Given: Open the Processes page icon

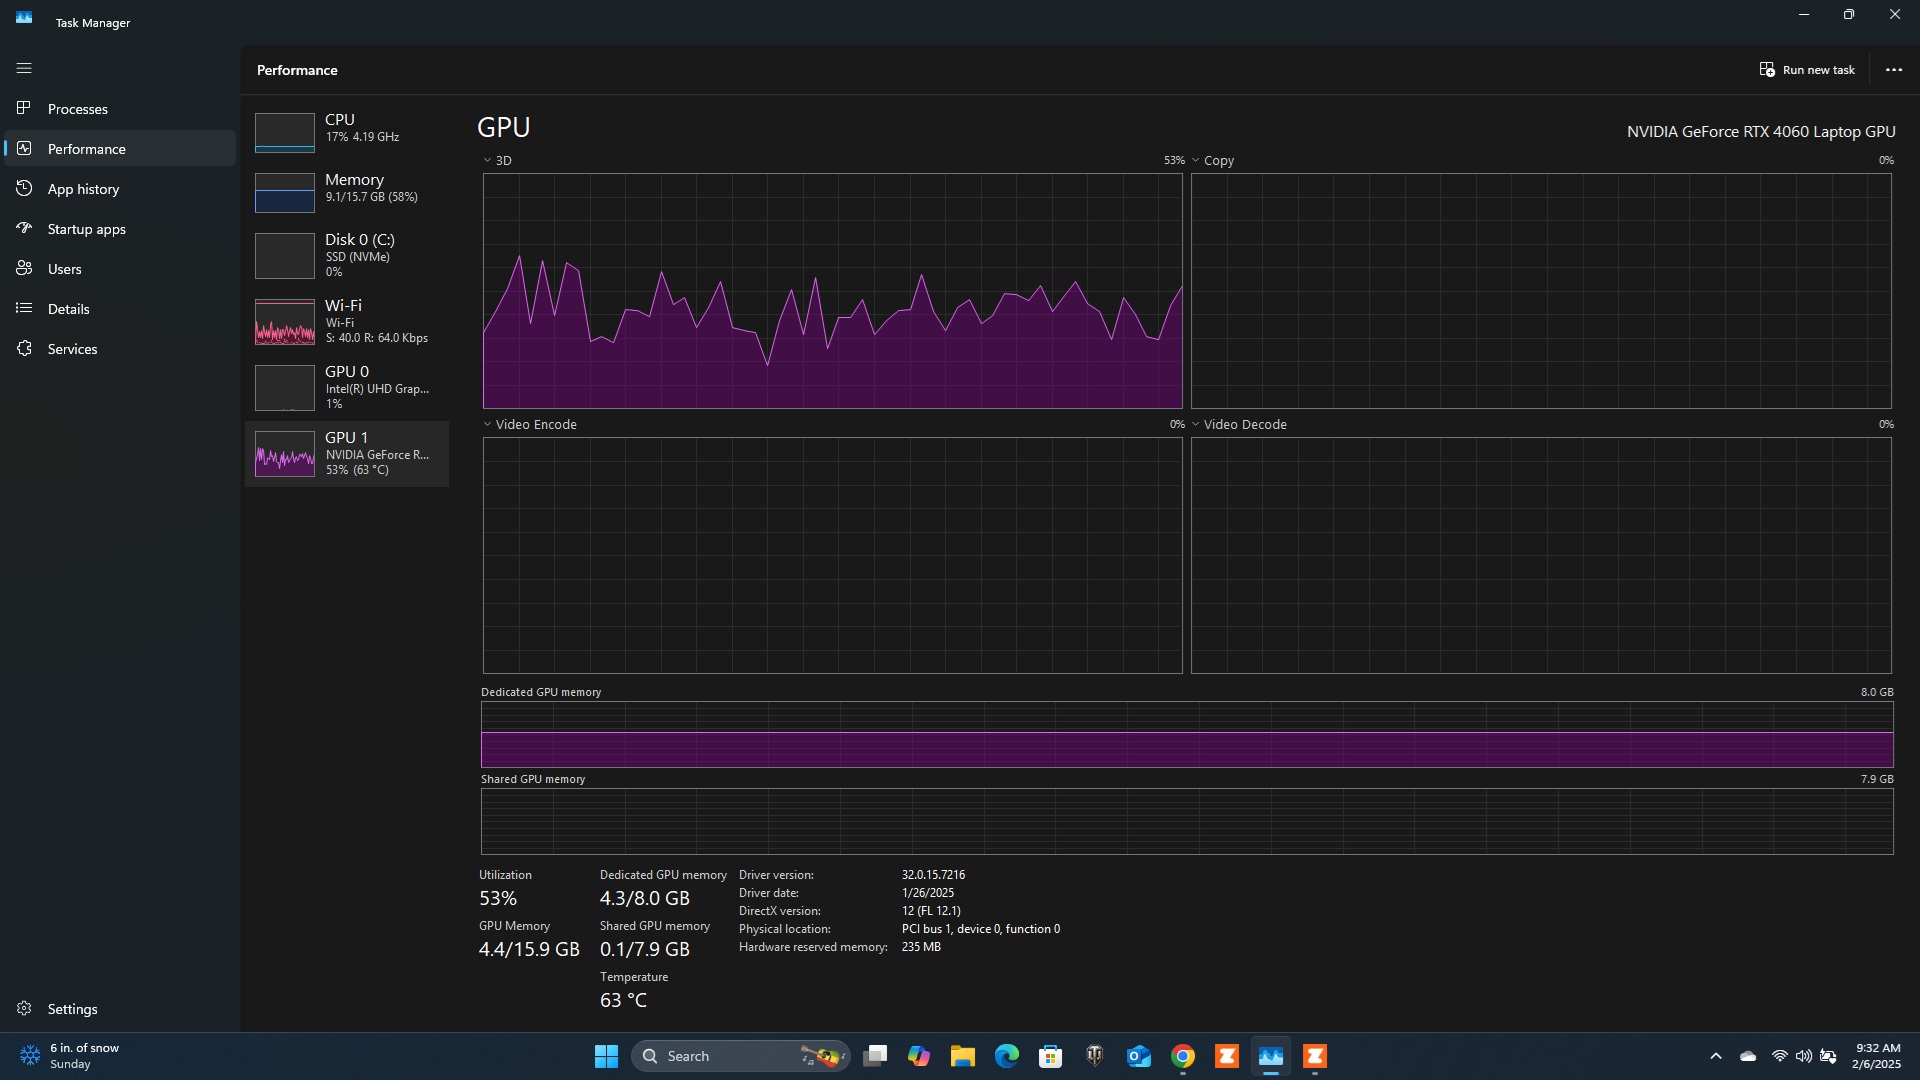Looking at the screenshot, I should coord(24,108).
